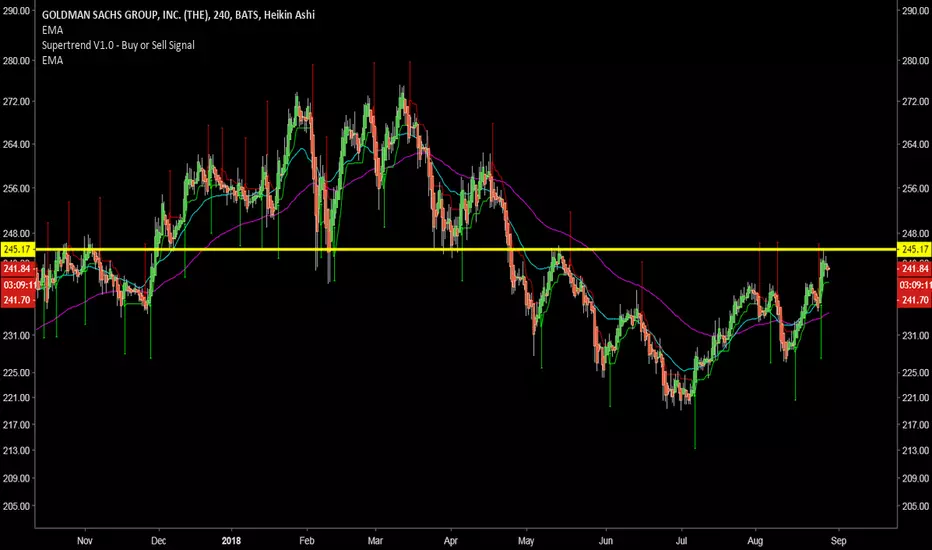Click the 256.00 price on the right axis

tap(915, 188)
